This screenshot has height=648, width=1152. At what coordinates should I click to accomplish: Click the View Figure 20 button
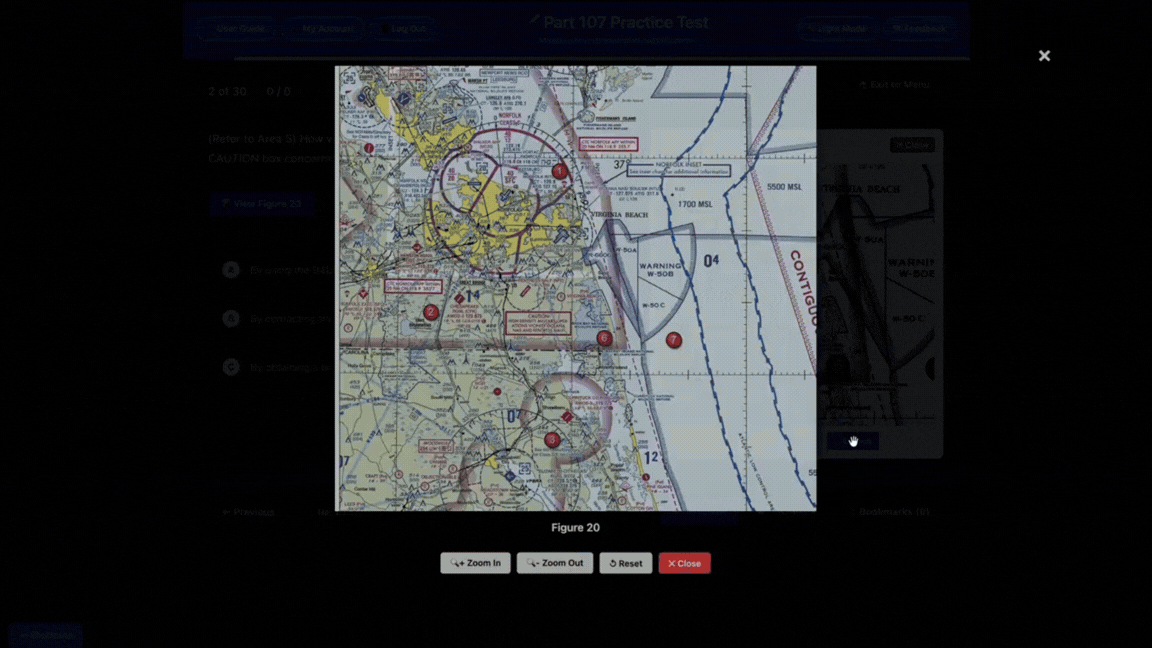(262, 203)
